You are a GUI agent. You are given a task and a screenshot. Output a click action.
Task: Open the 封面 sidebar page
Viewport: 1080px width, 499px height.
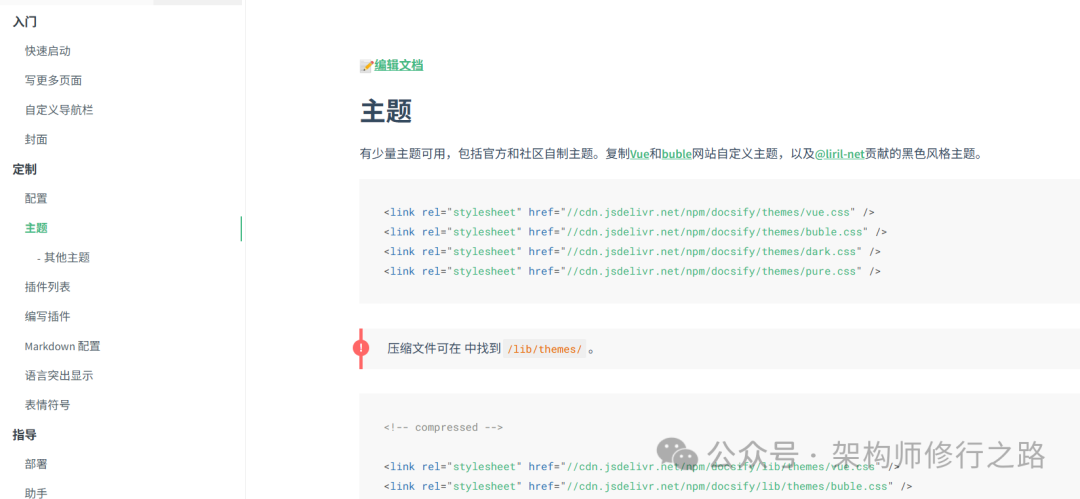coord(36,140)
